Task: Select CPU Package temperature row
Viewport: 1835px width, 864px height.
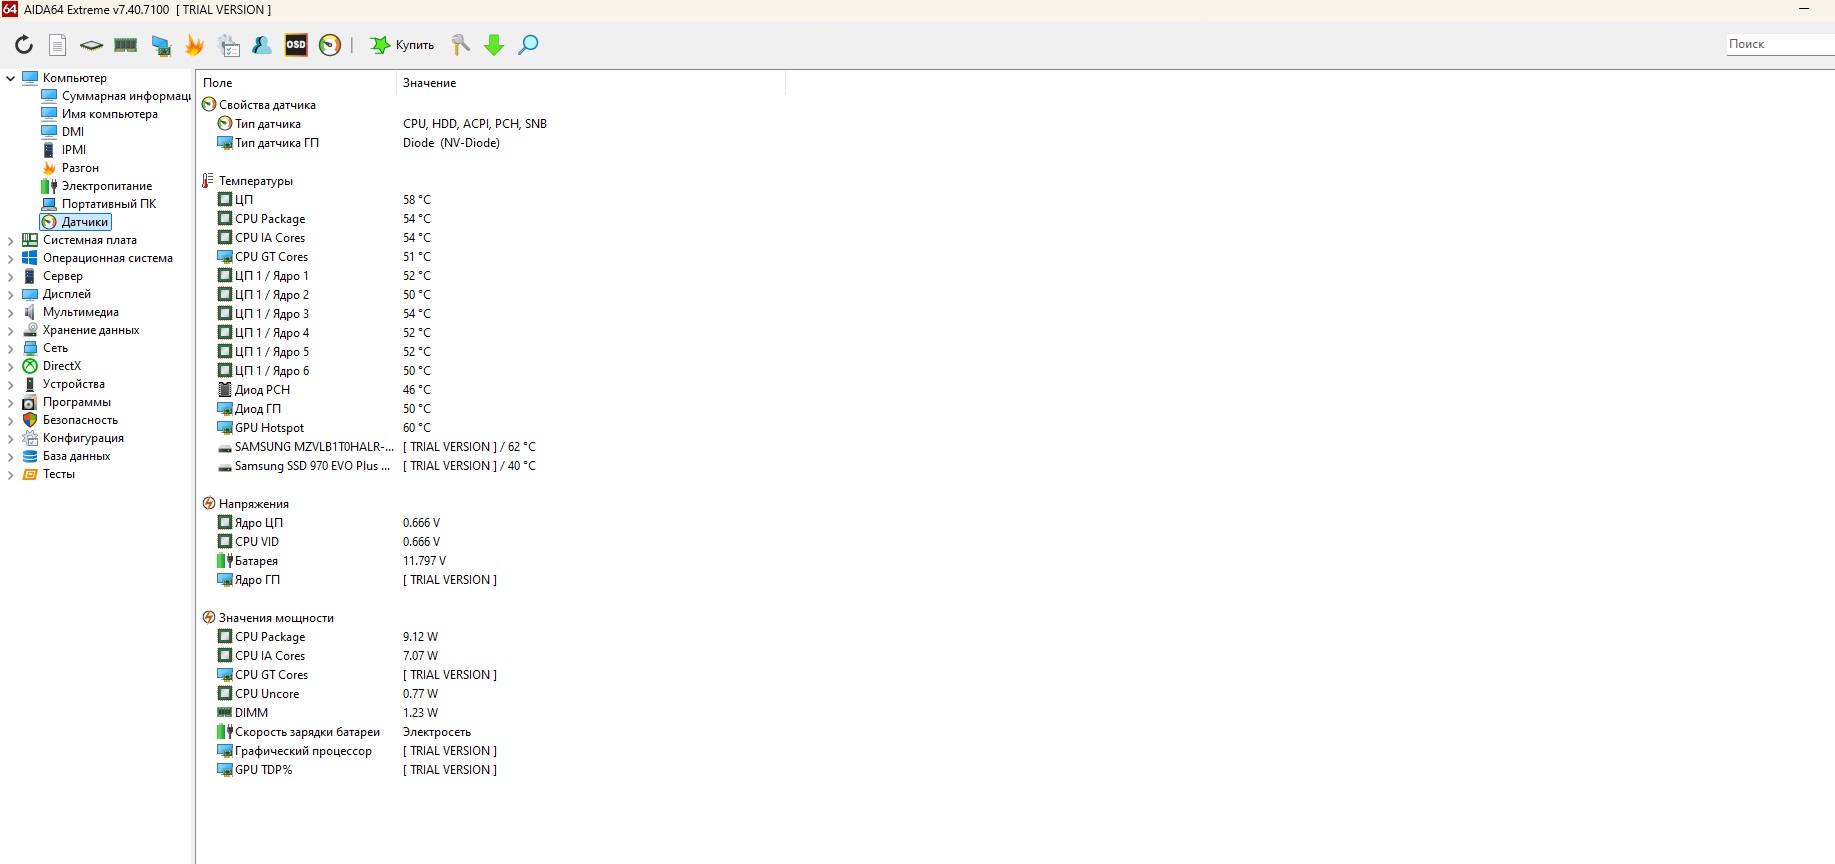Action: pyautogui.click(x=270, y=219)
